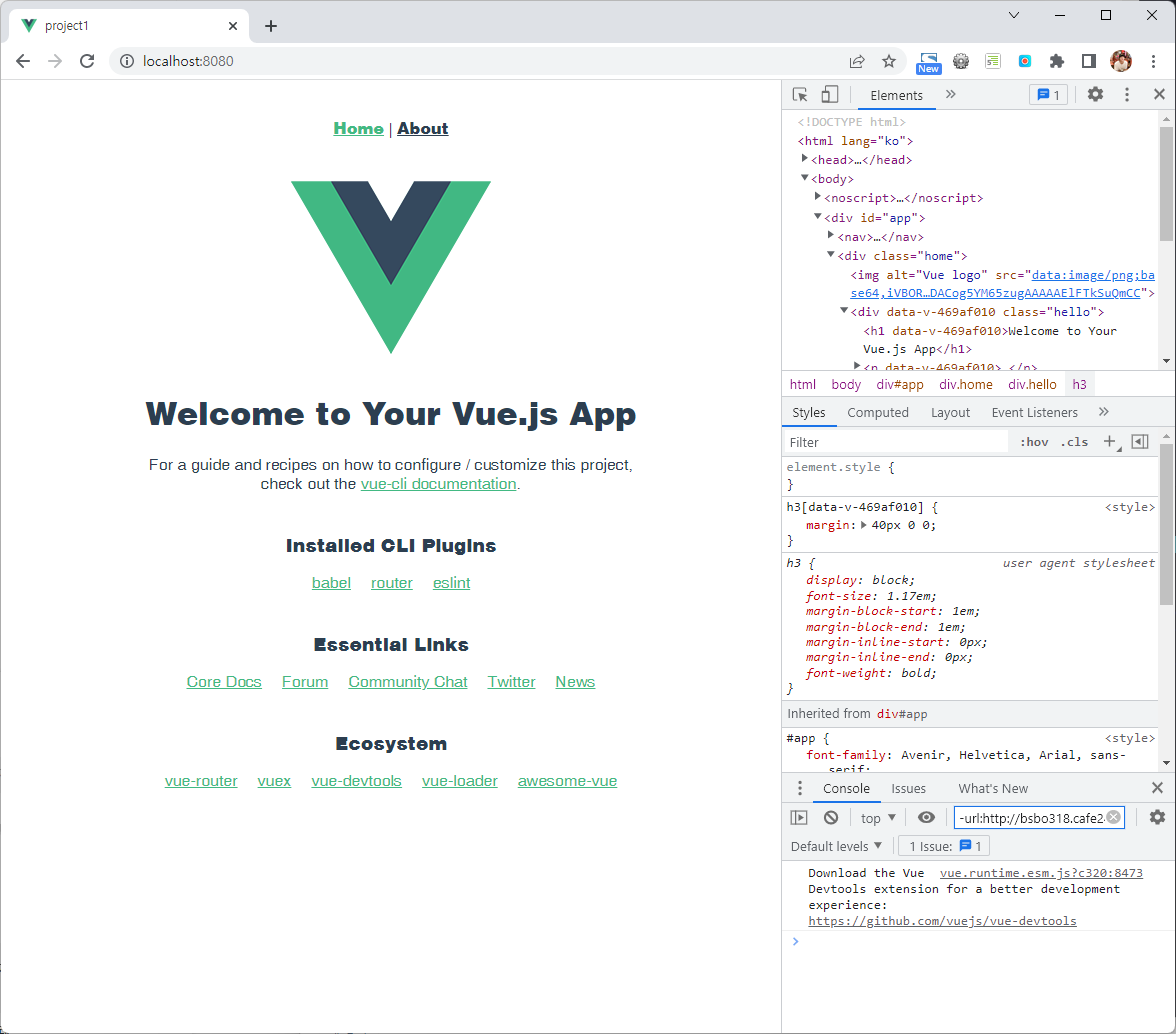Open the top context dropdown
This screenshot has height=1034, width=1176.
(878, 818)
